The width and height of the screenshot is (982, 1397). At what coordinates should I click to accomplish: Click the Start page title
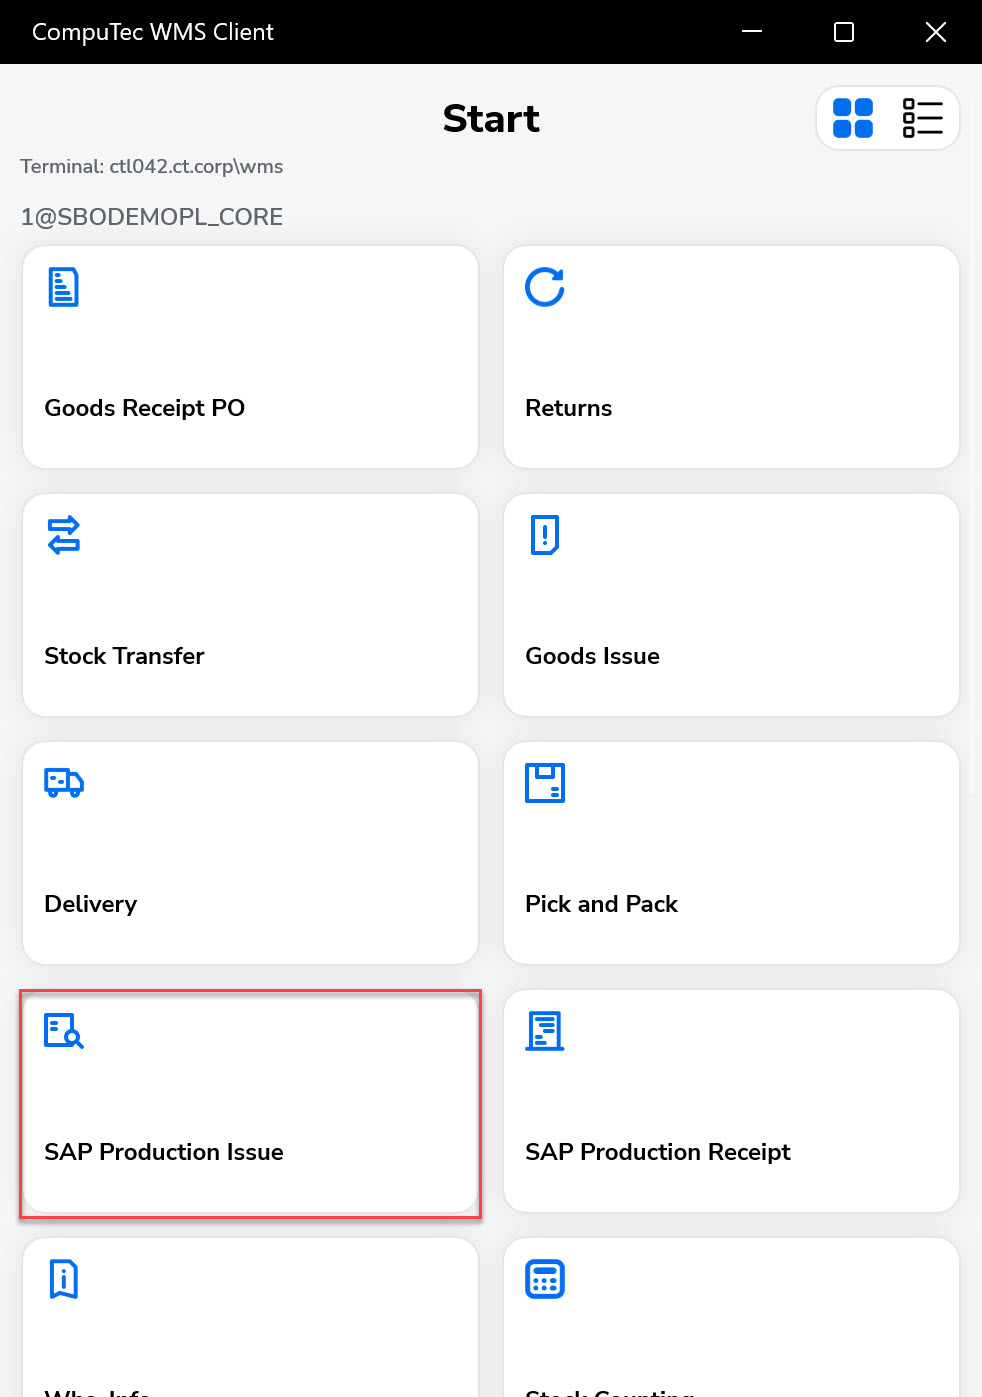[491, 118]
